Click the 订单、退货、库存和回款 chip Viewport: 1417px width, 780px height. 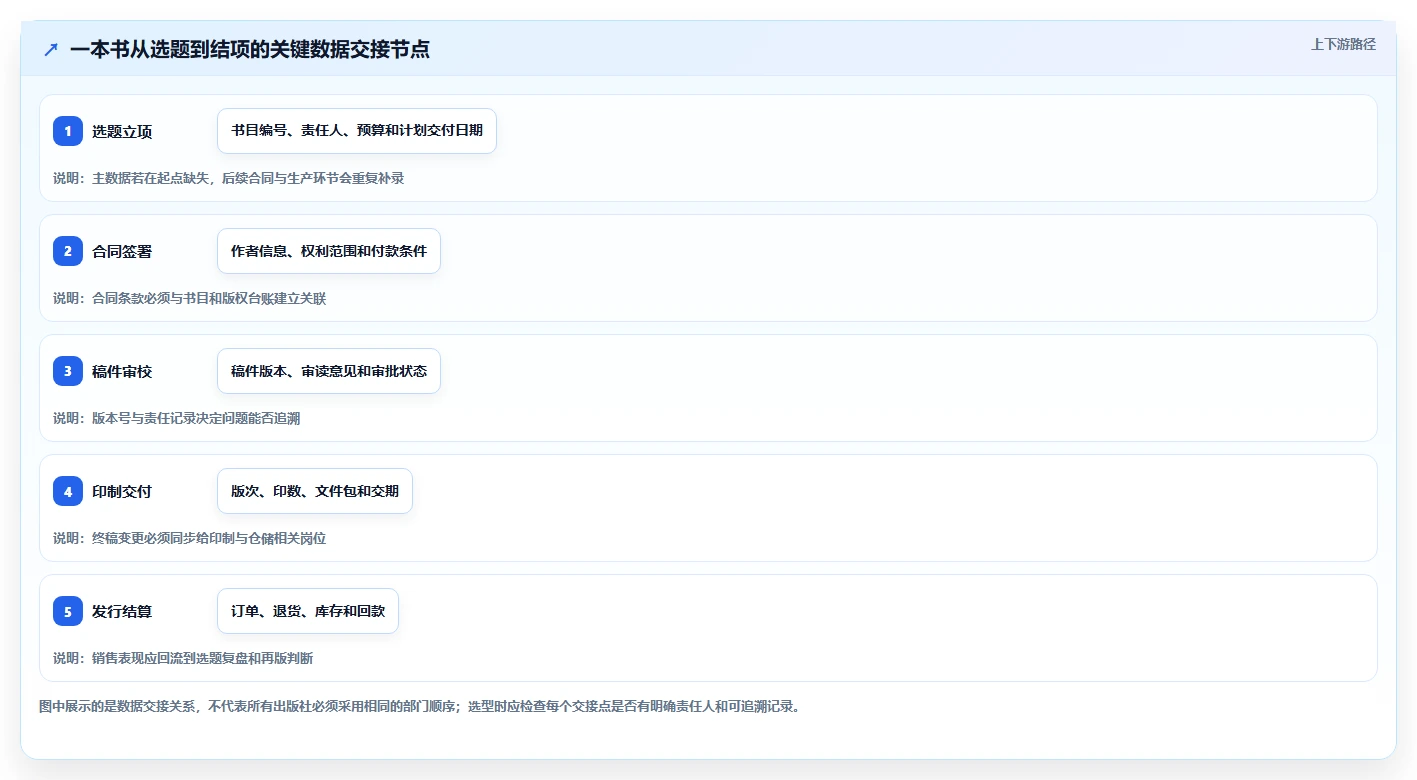308,611
